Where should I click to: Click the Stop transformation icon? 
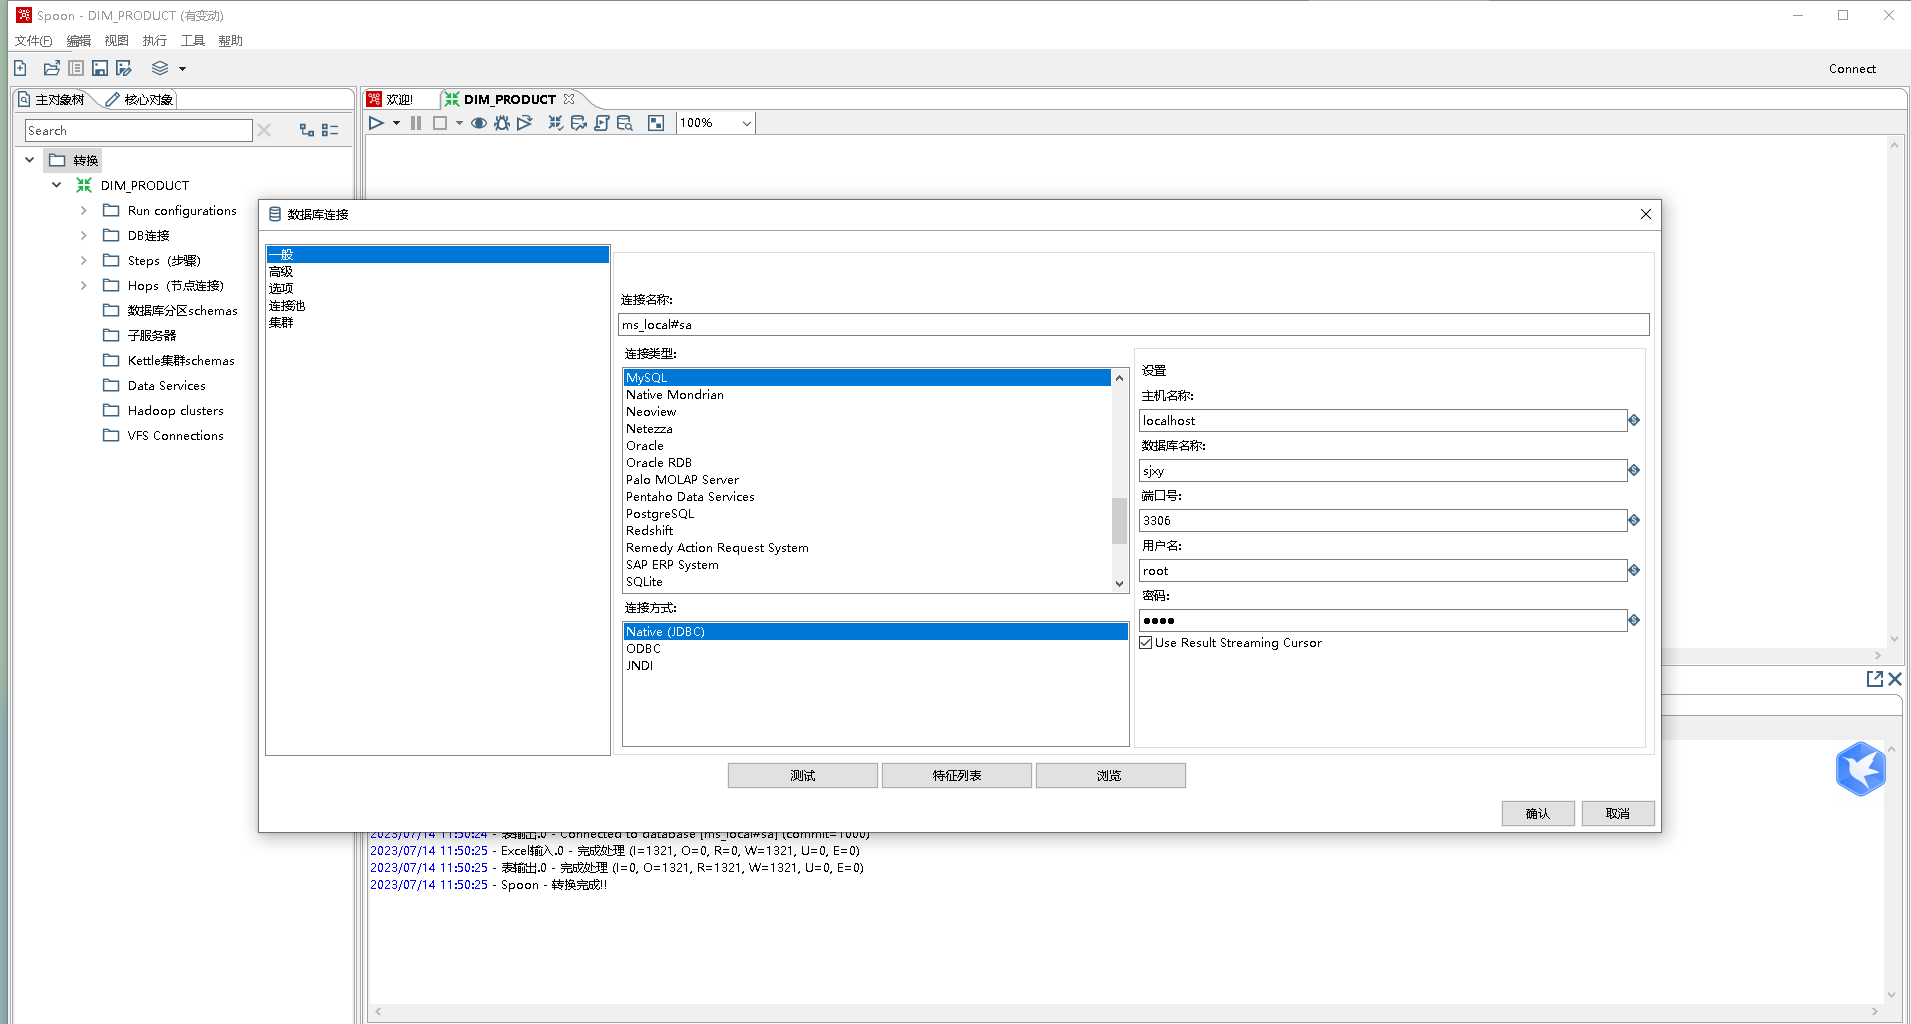coord(439,123)
